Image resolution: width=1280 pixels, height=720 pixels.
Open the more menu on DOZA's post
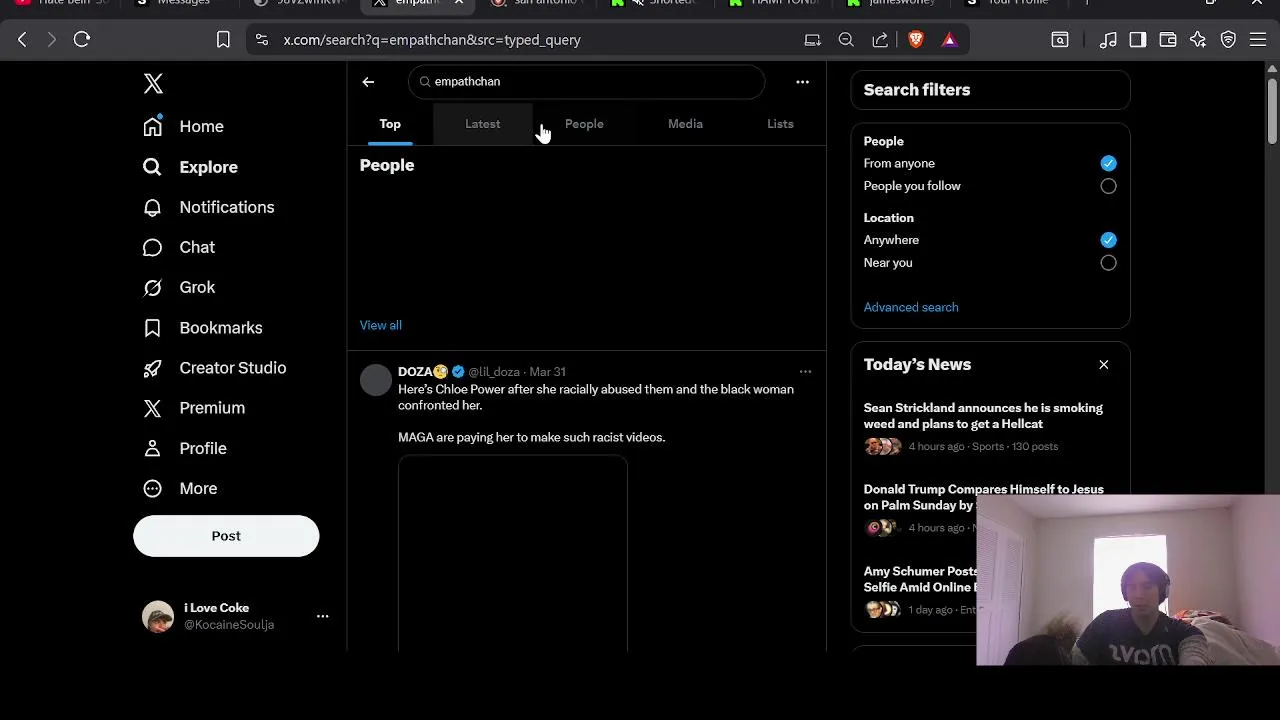click(805, 372)
